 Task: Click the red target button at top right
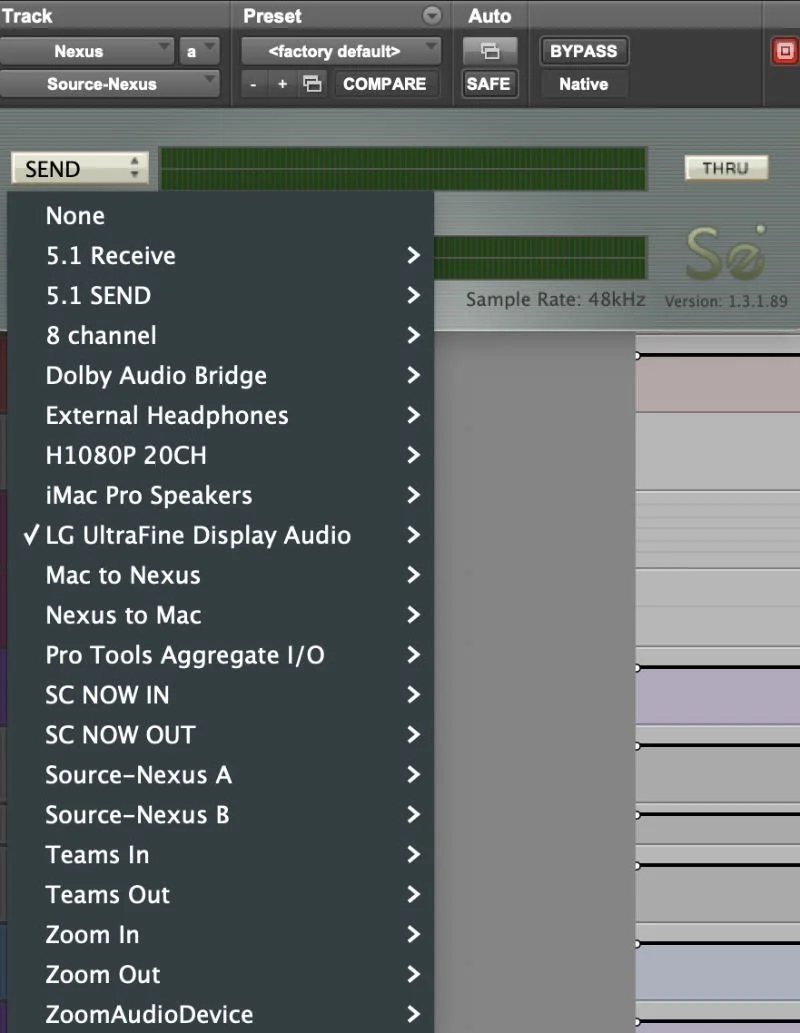tap(785, 51)
